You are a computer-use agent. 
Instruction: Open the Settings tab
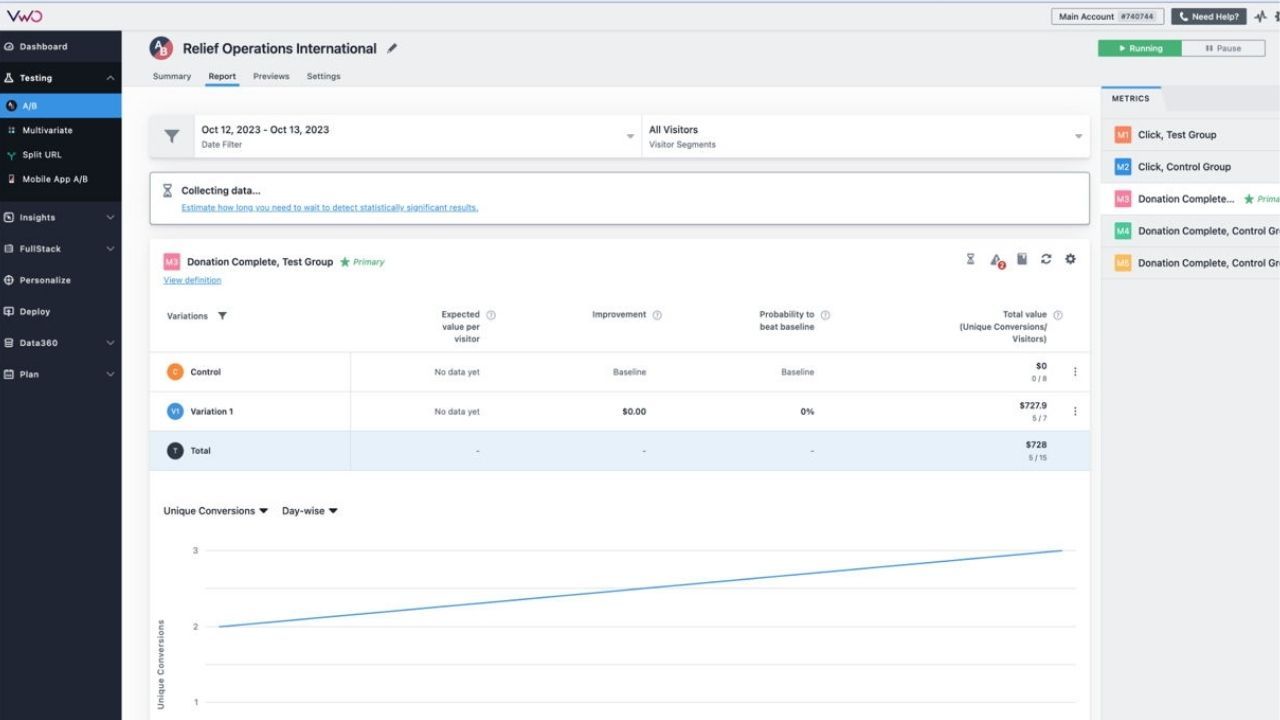click(323, 76)
